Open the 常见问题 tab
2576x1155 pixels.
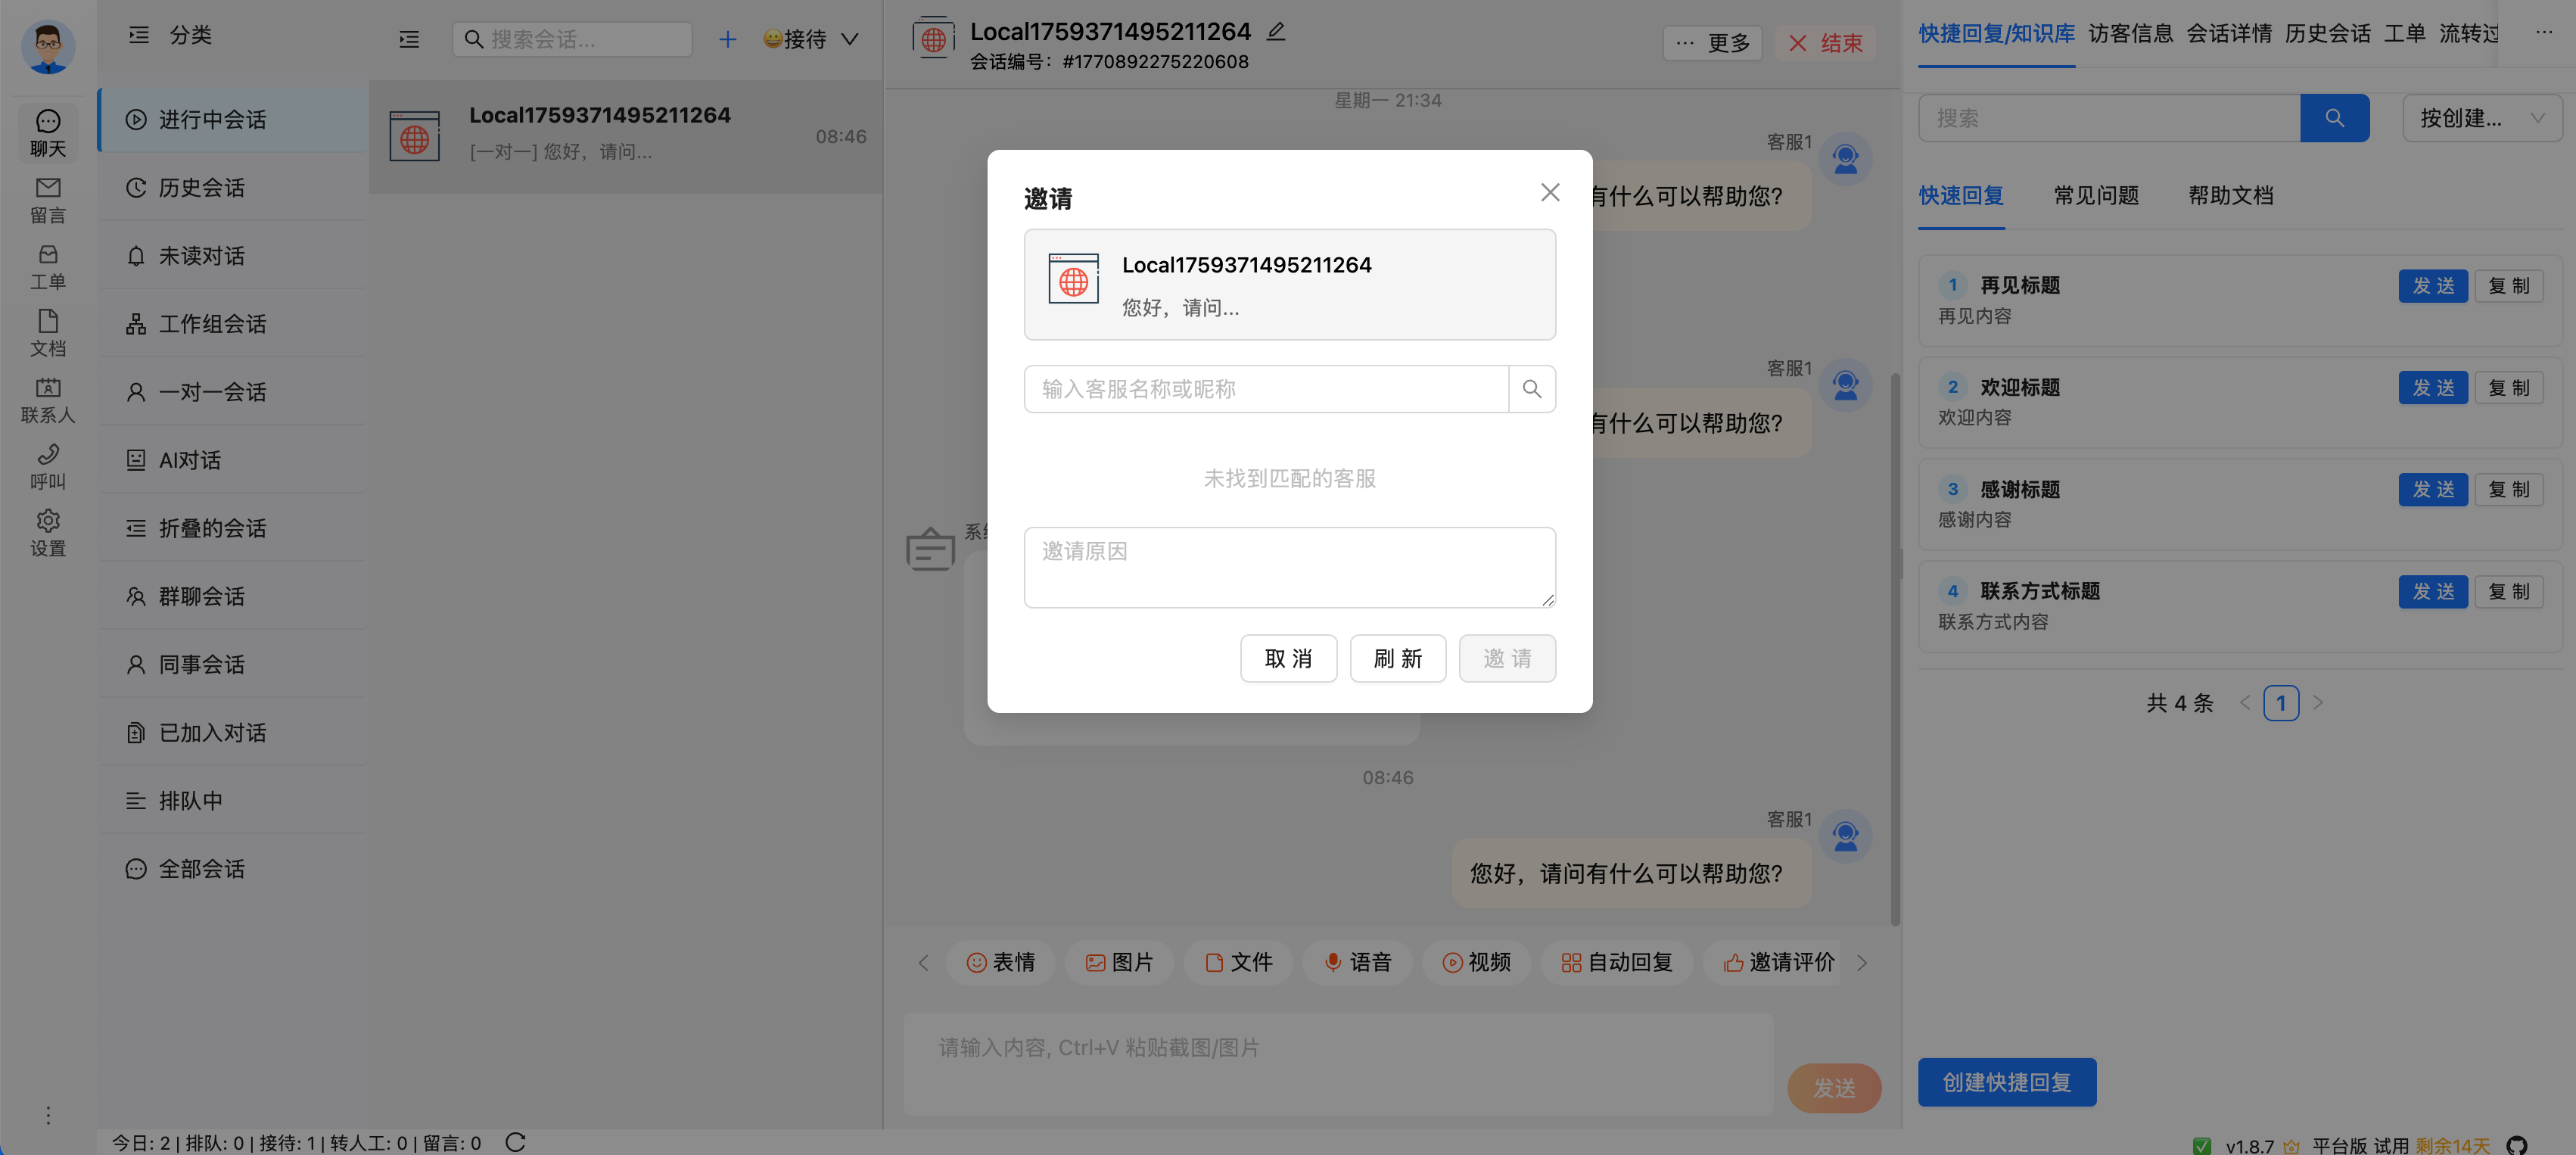2095,195
